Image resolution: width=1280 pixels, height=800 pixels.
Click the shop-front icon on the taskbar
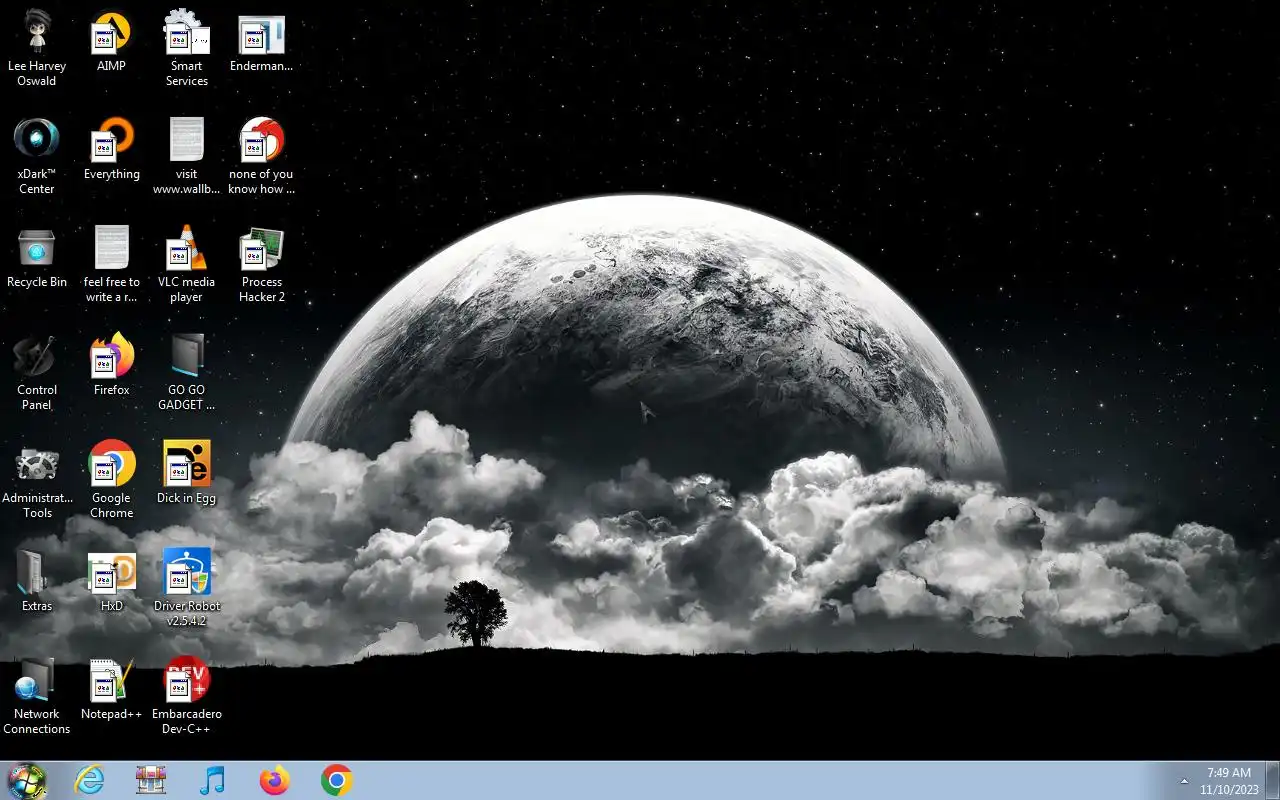click(151, 780)
